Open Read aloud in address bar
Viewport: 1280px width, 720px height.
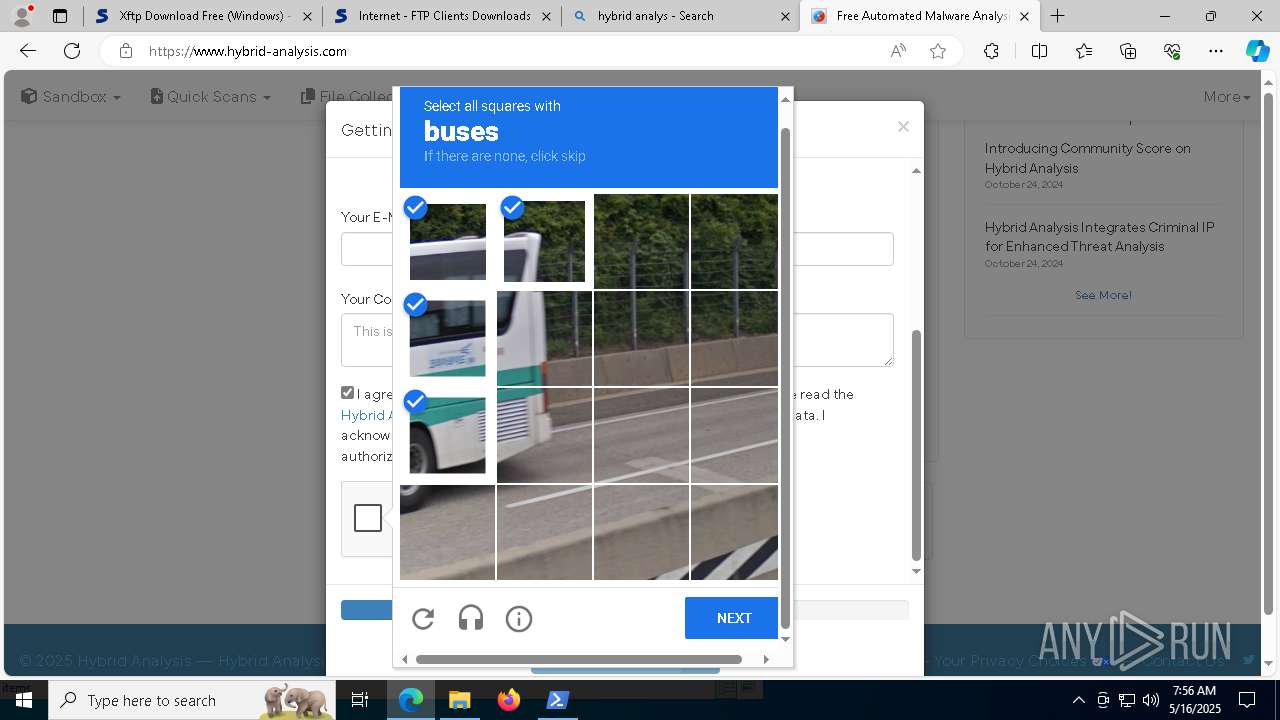coord(898,51)
